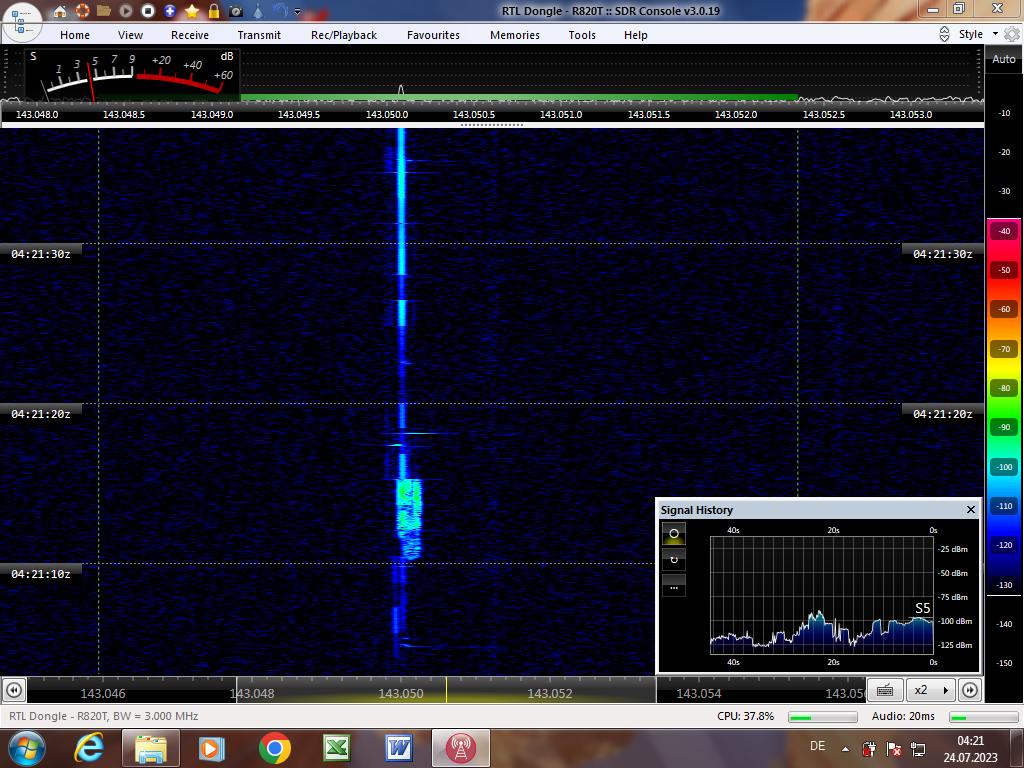The height and width of the screenshot is (768, 1024).
Task: Open the Tools ribbon tab
Action: click(582, 35)
